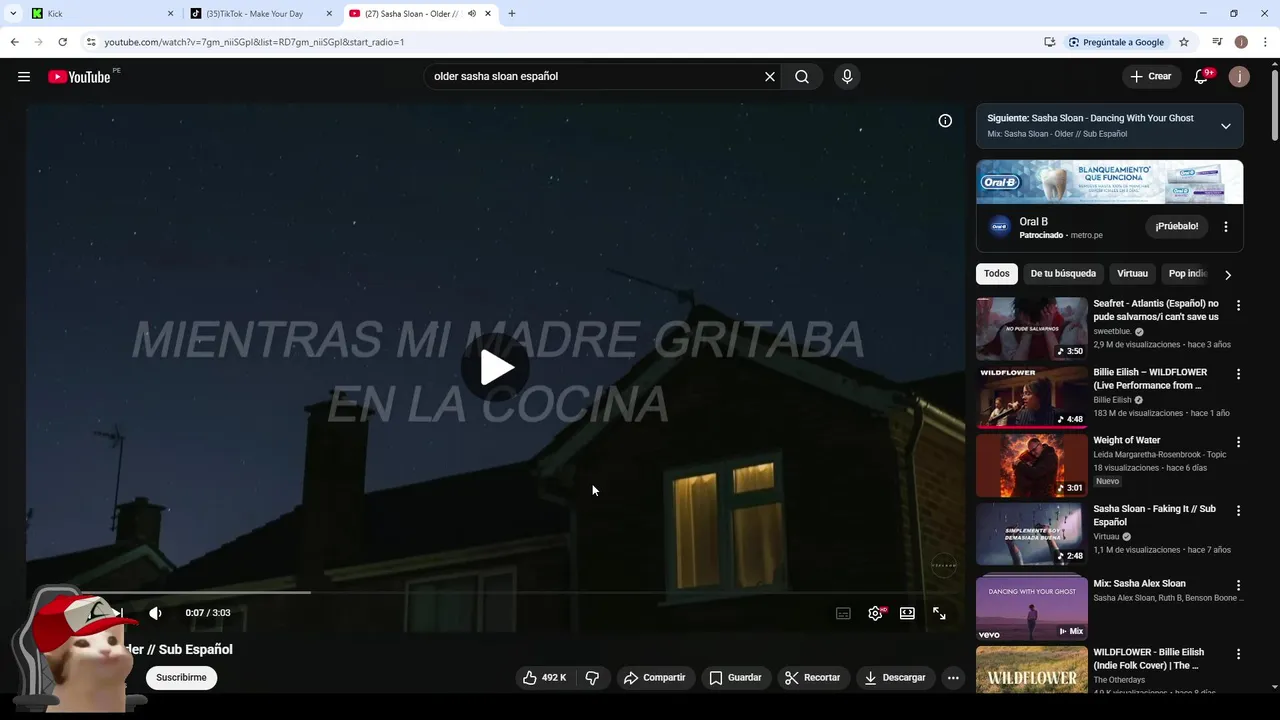The width and height of the screenshot is (1280, 720).
Task: Open options for Seafret Atlantis video
Action: (x=1238, y=306)
